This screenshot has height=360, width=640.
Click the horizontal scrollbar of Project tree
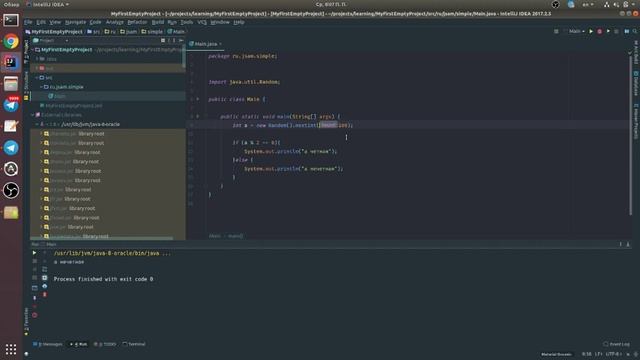click(x=102, y=238)
